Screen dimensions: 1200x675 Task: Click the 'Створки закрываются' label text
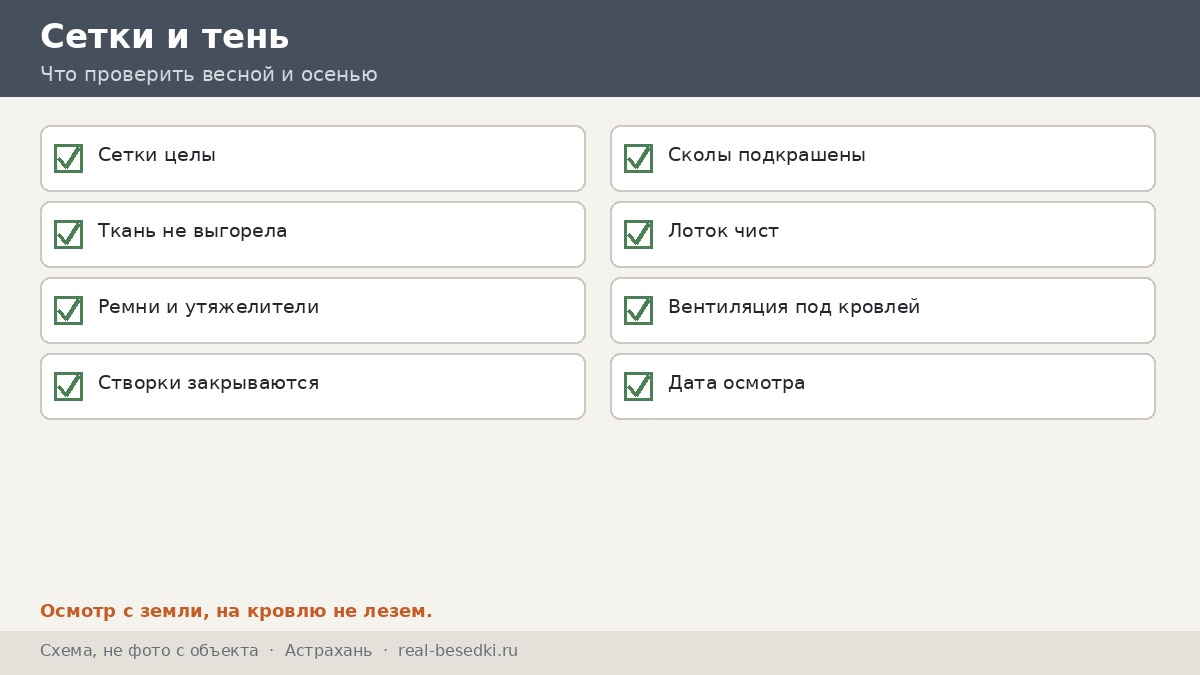tap(208, 384)
